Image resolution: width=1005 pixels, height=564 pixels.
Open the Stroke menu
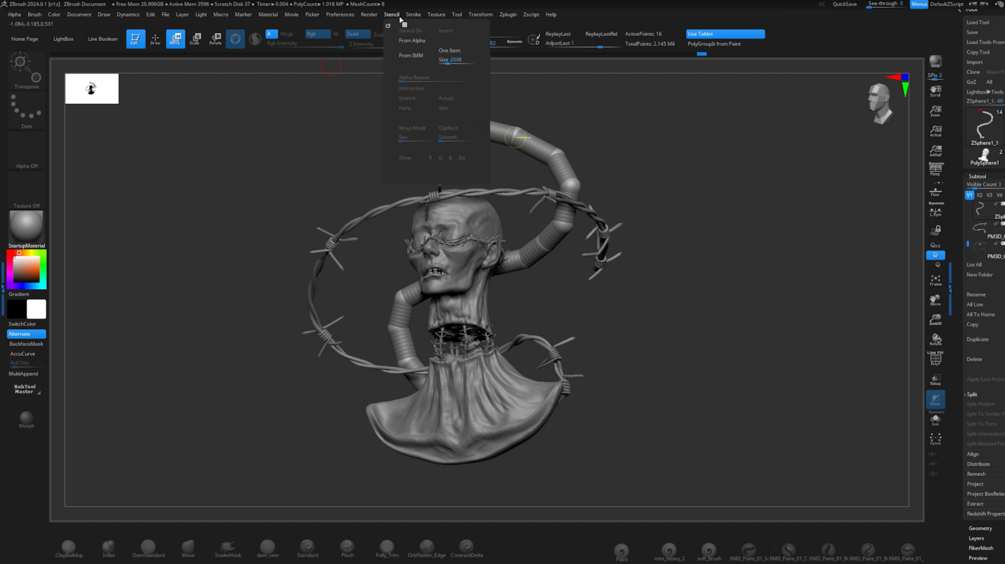coord(413,15)
